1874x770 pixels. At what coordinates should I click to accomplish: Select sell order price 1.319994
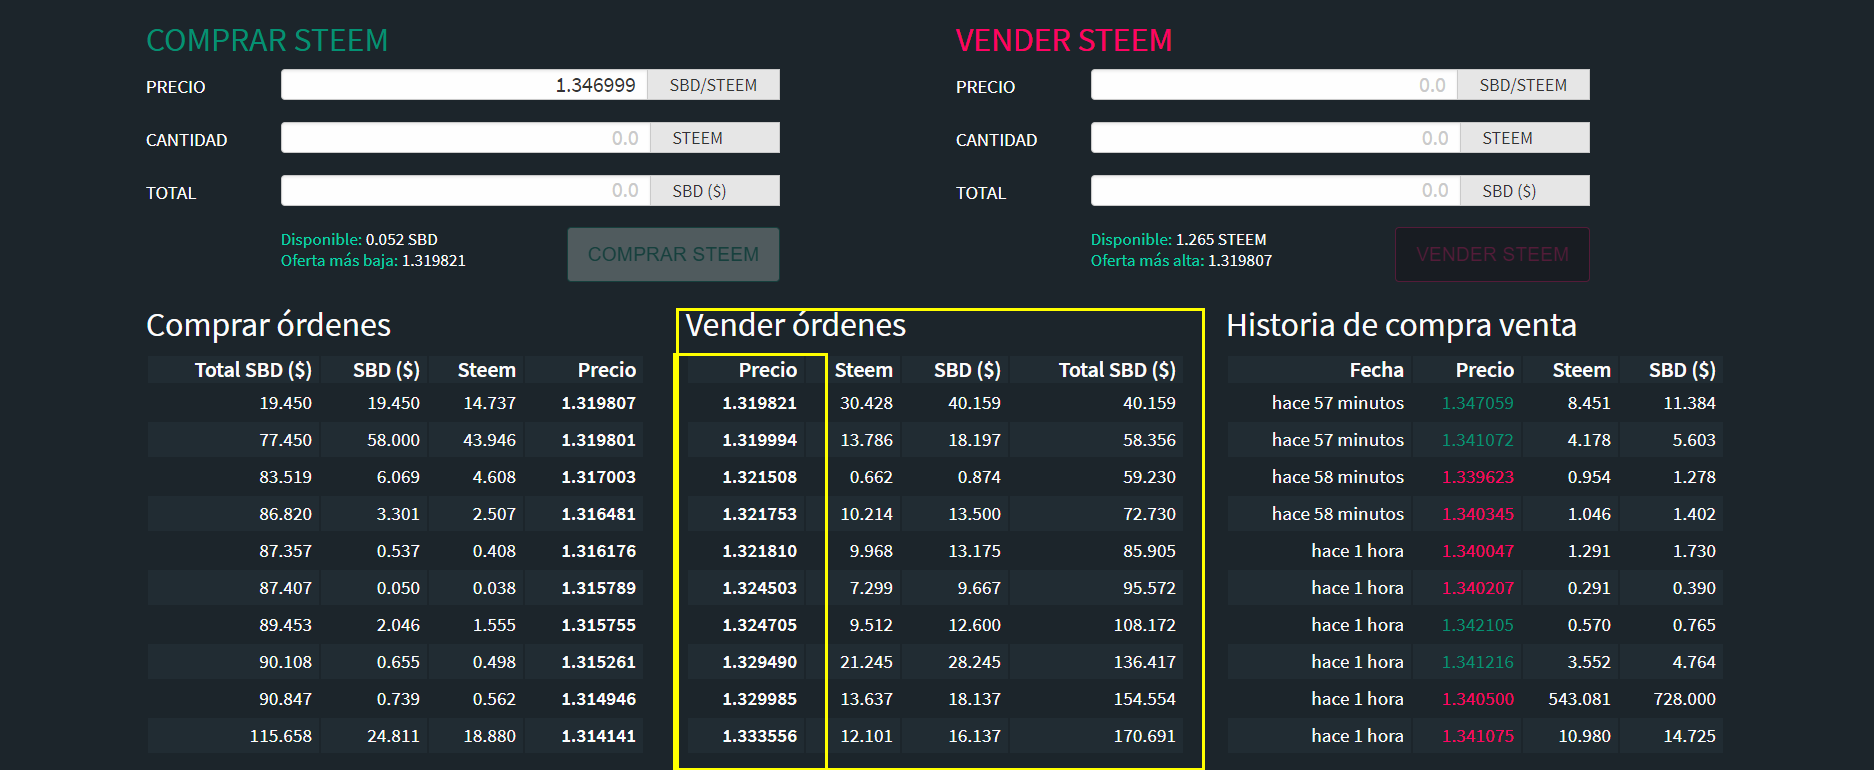(x=759, y=440)
